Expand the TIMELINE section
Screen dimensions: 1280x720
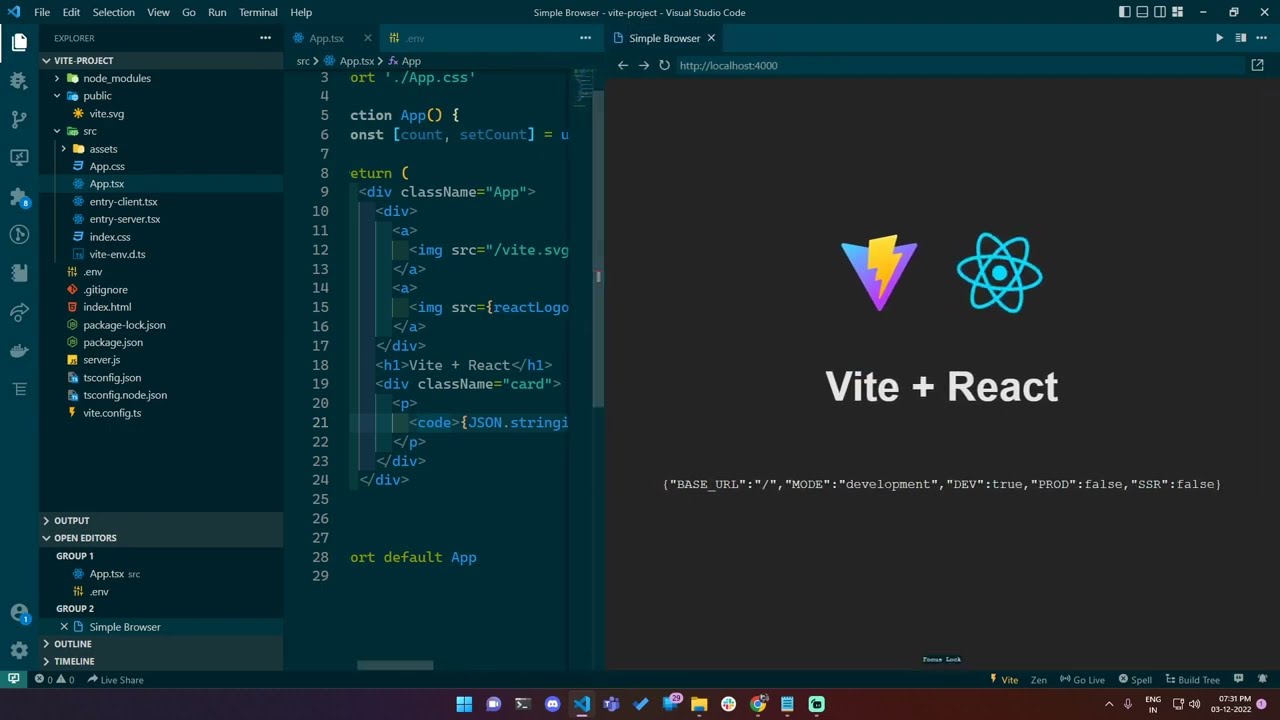pos(161,661)
